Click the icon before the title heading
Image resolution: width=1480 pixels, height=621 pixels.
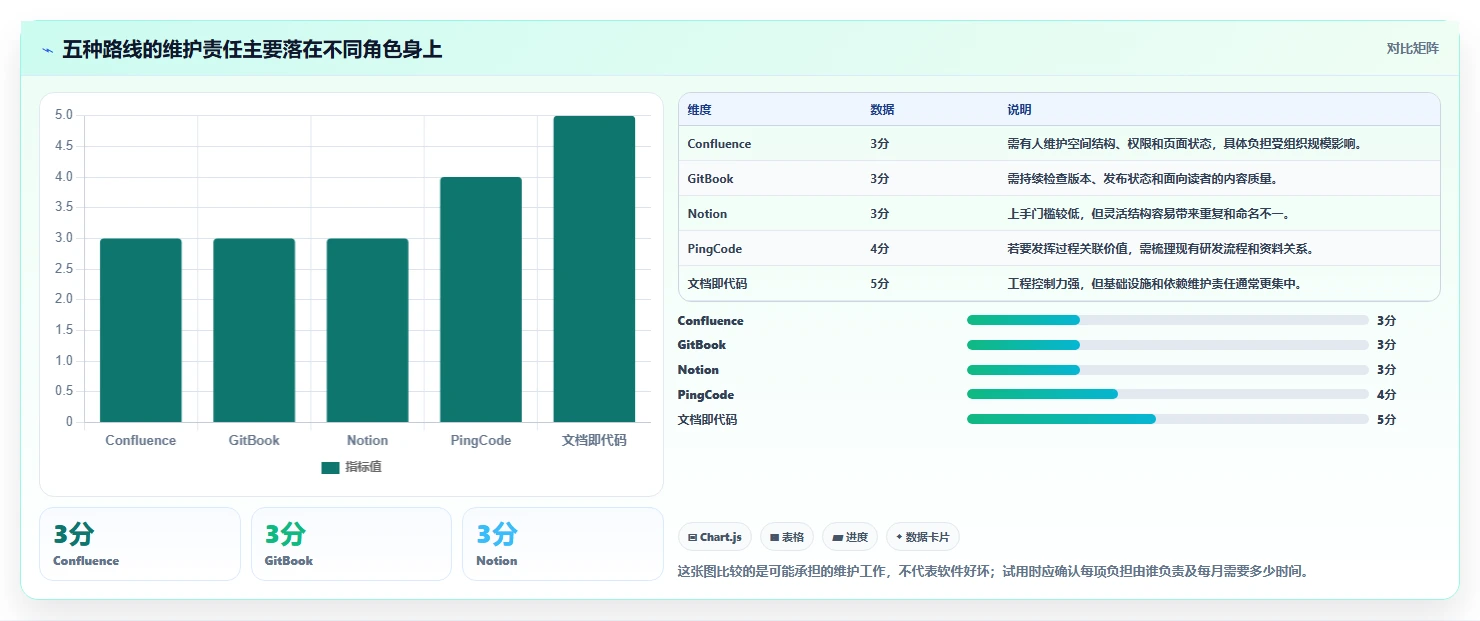pyautogui.click(x=47, y=50)
